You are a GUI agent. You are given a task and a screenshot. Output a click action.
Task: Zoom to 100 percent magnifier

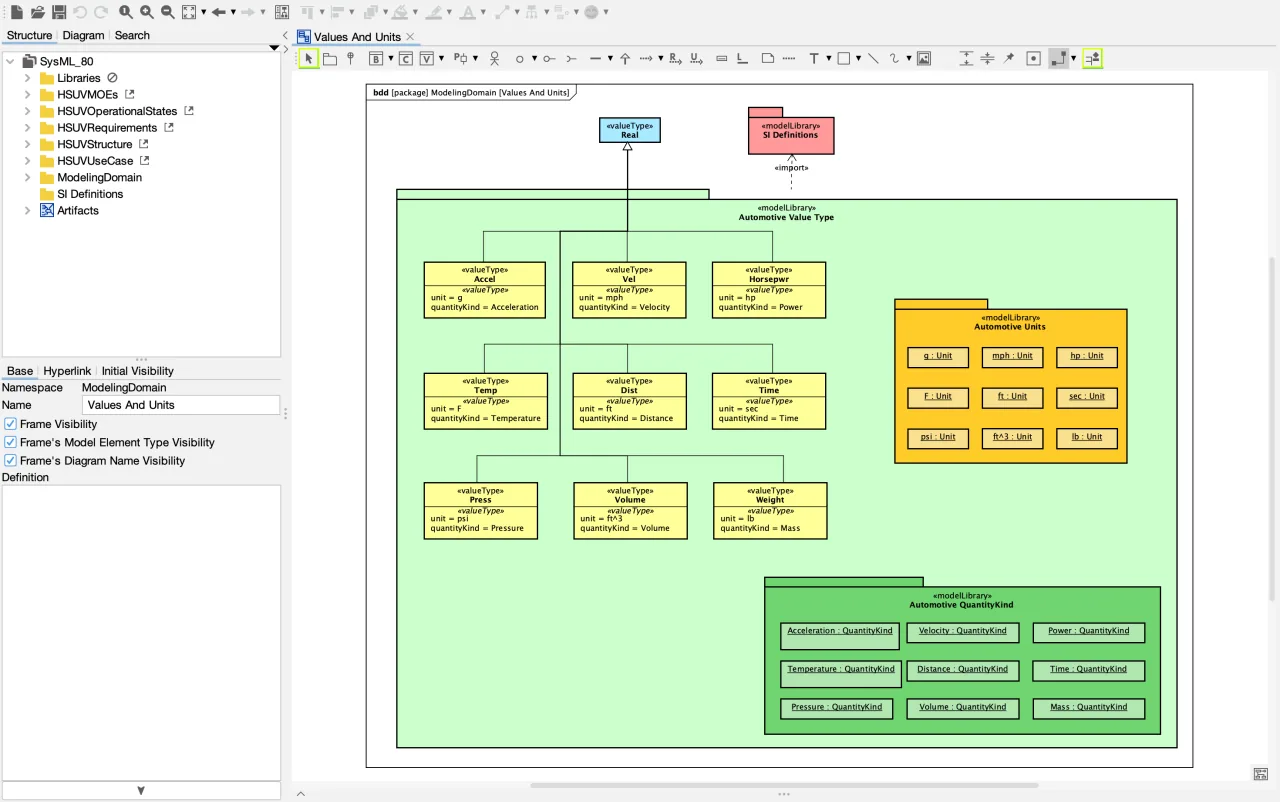coord(126,12)
